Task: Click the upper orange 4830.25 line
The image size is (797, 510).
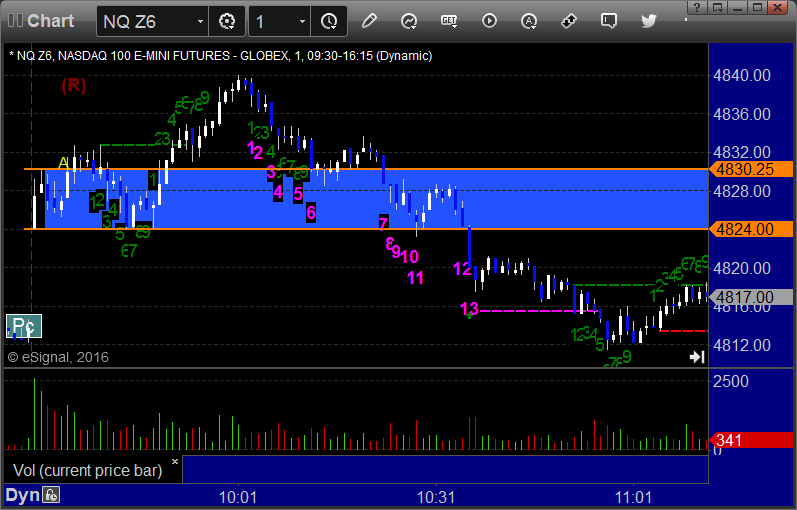Action: click(x=366, y=169)
